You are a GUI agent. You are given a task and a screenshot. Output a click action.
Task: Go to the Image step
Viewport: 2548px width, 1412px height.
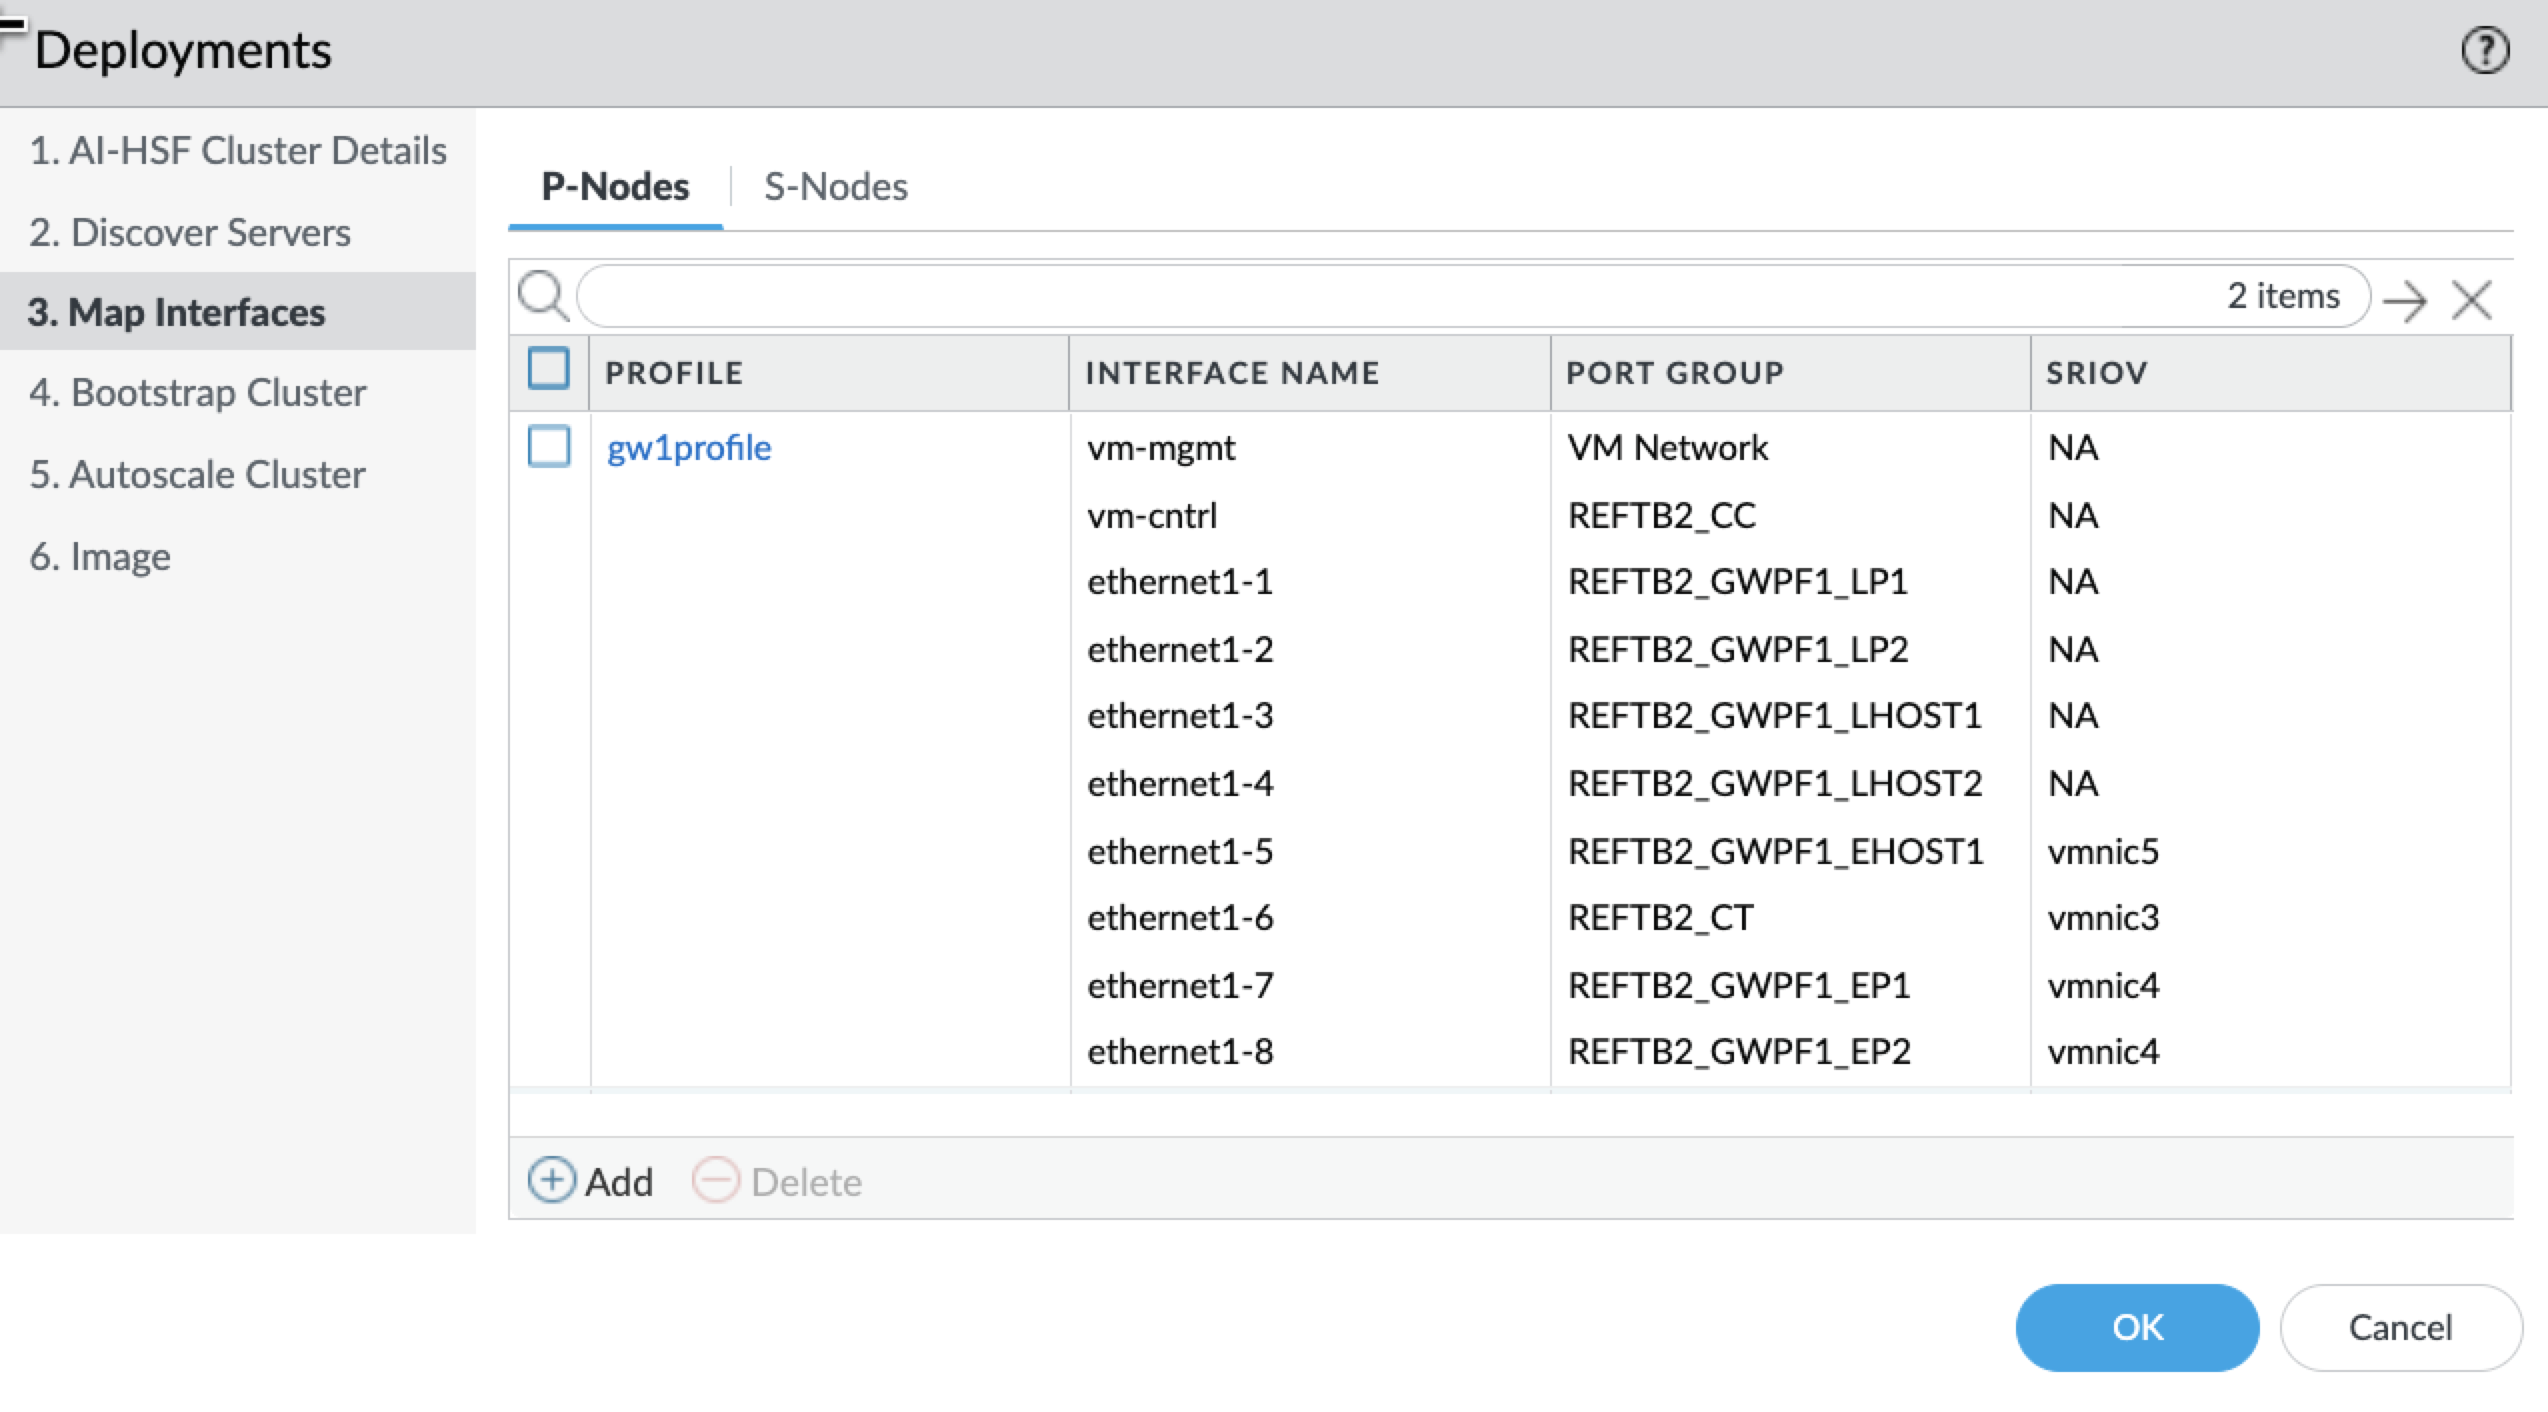[100, 556]
